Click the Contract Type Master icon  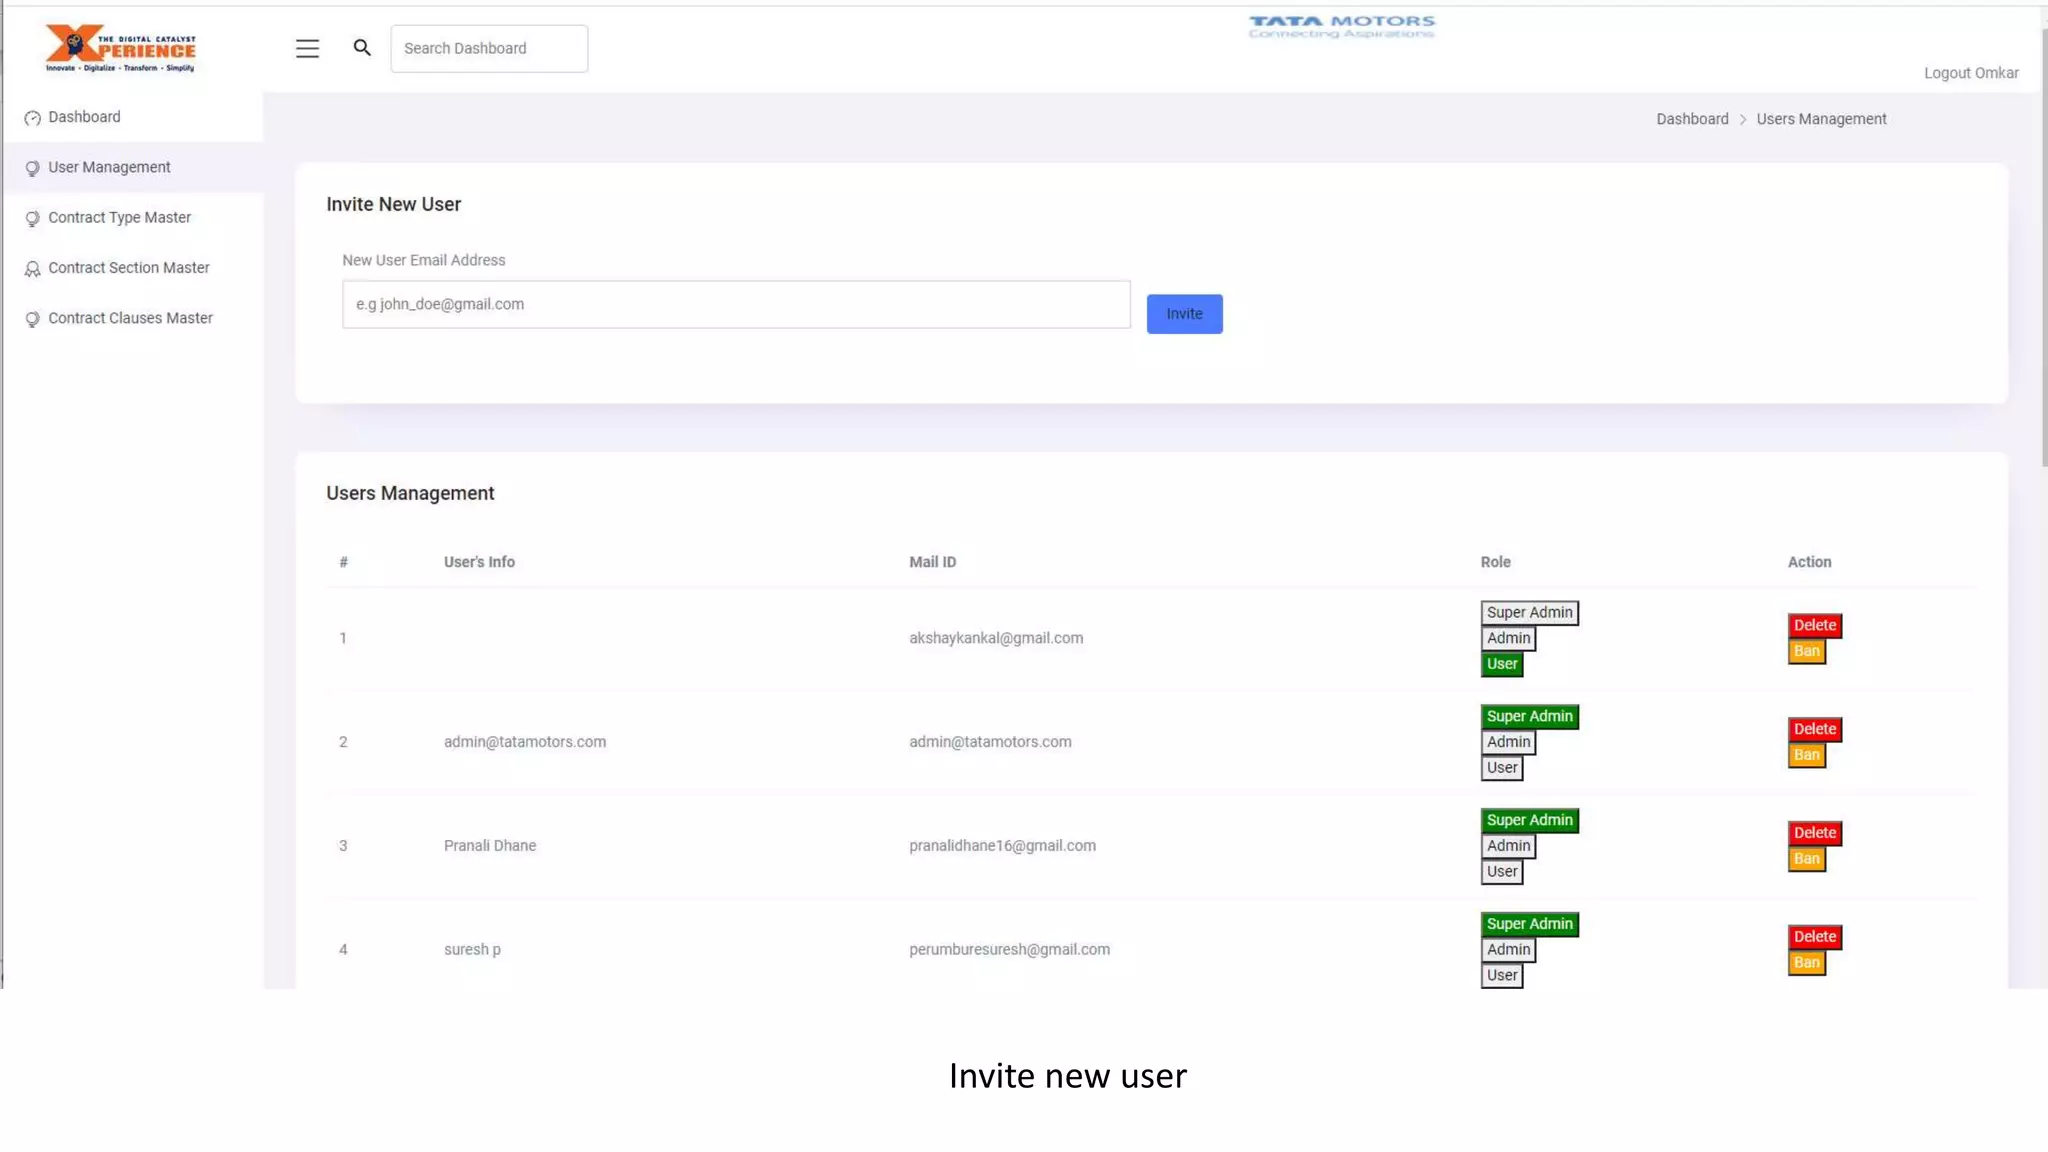[33, 218]
